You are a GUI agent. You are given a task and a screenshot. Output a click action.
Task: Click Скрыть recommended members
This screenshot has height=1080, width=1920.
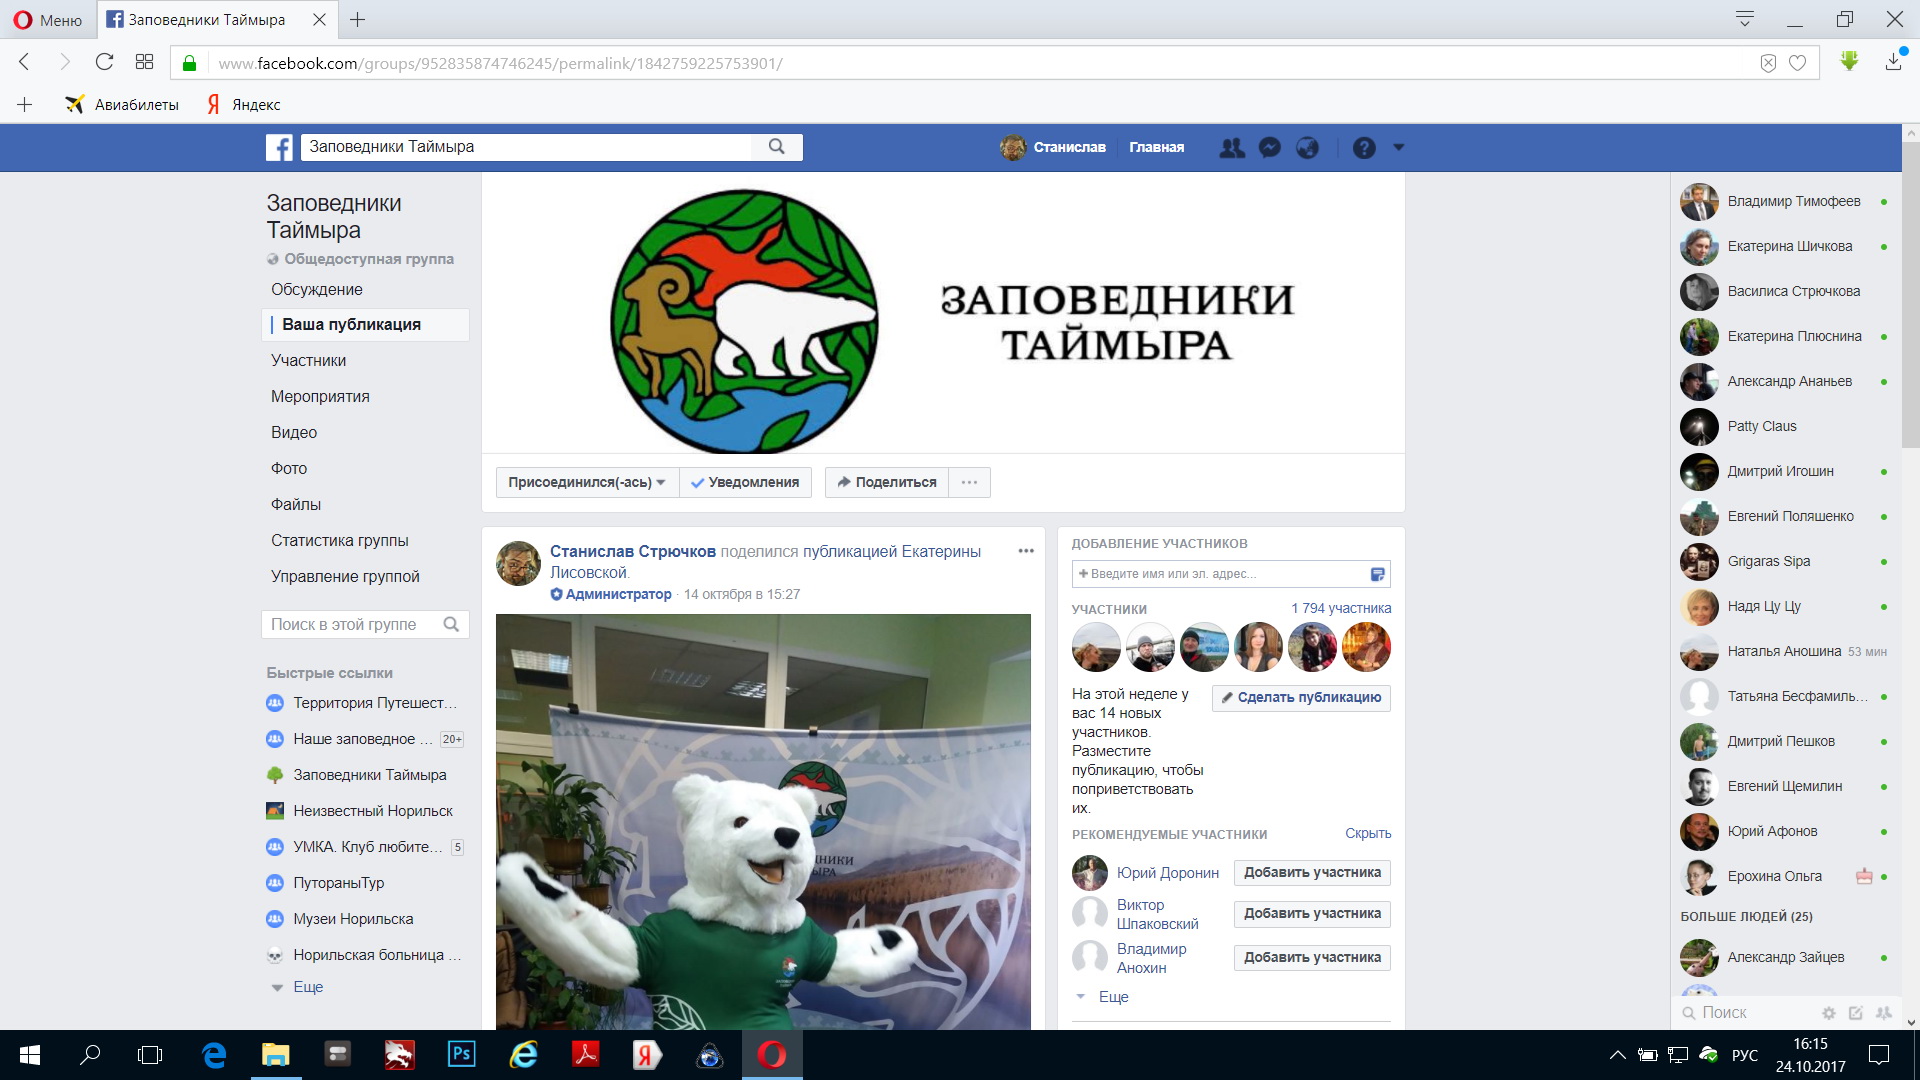(1368, 833)
